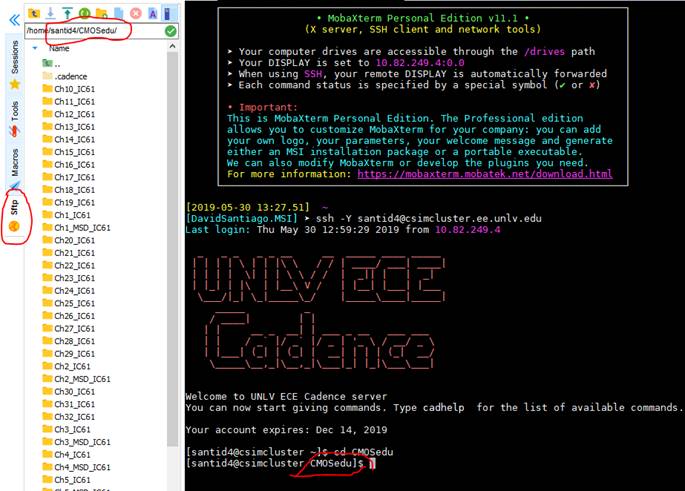The image size is (685, 491).
Task: Select the Ch30_IC61 folder
Action: coord(69,391)
